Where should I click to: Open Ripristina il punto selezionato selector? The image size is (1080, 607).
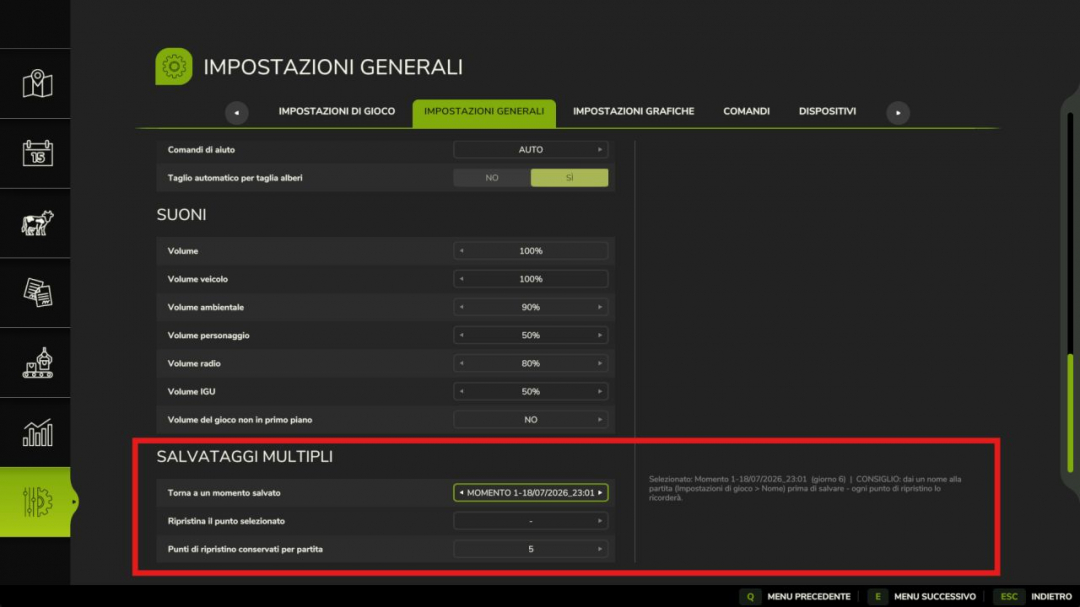pos(530,521)
